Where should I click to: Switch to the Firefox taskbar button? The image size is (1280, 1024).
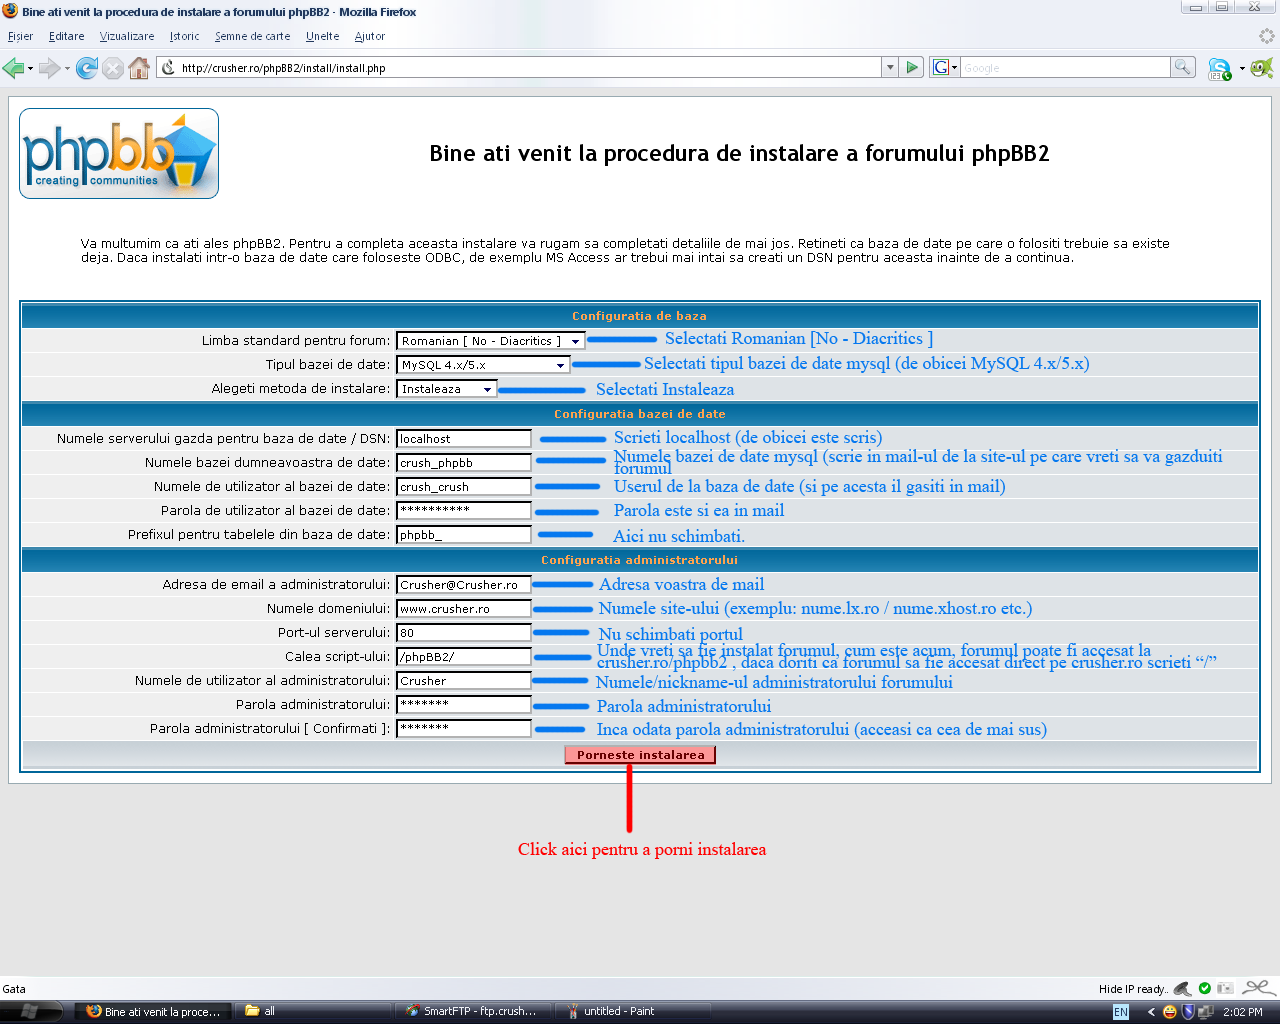click(x=153, y=1012)
